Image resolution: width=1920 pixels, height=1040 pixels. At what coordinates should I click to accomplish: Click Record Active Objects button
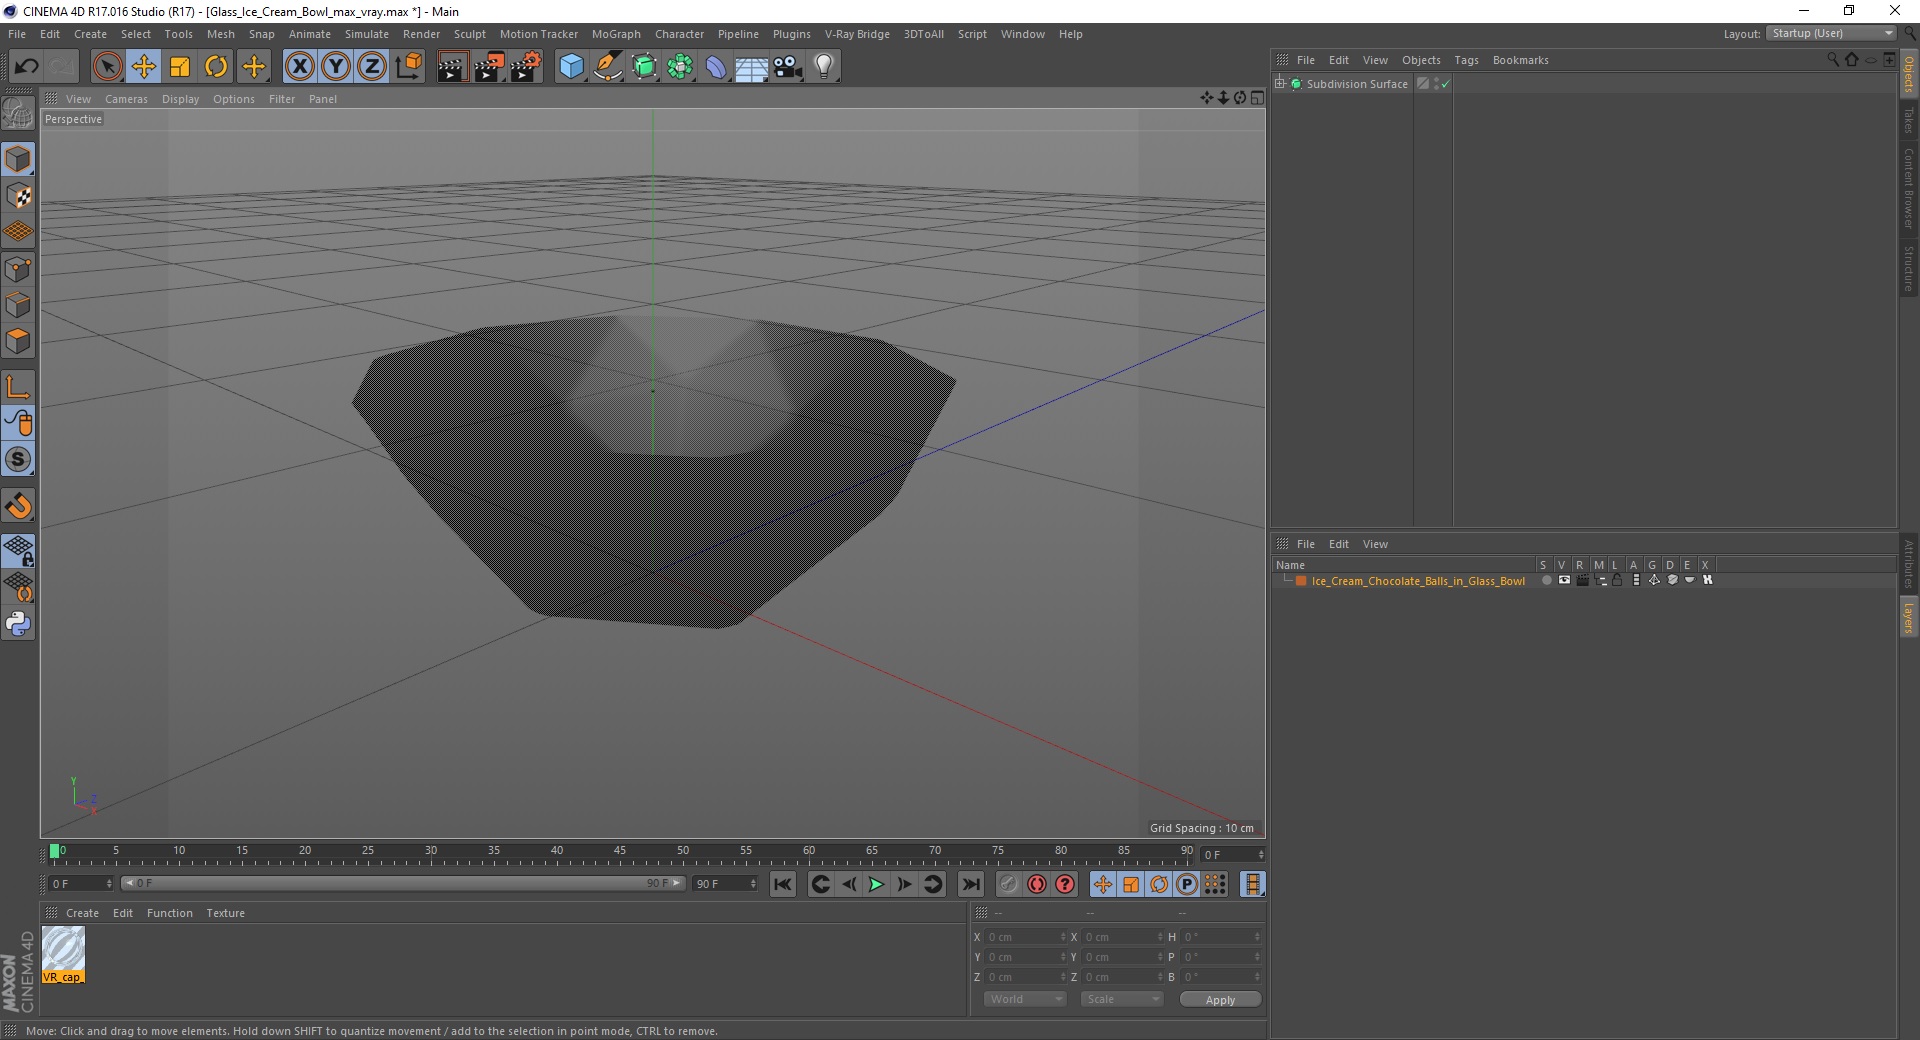point(1009,884)
